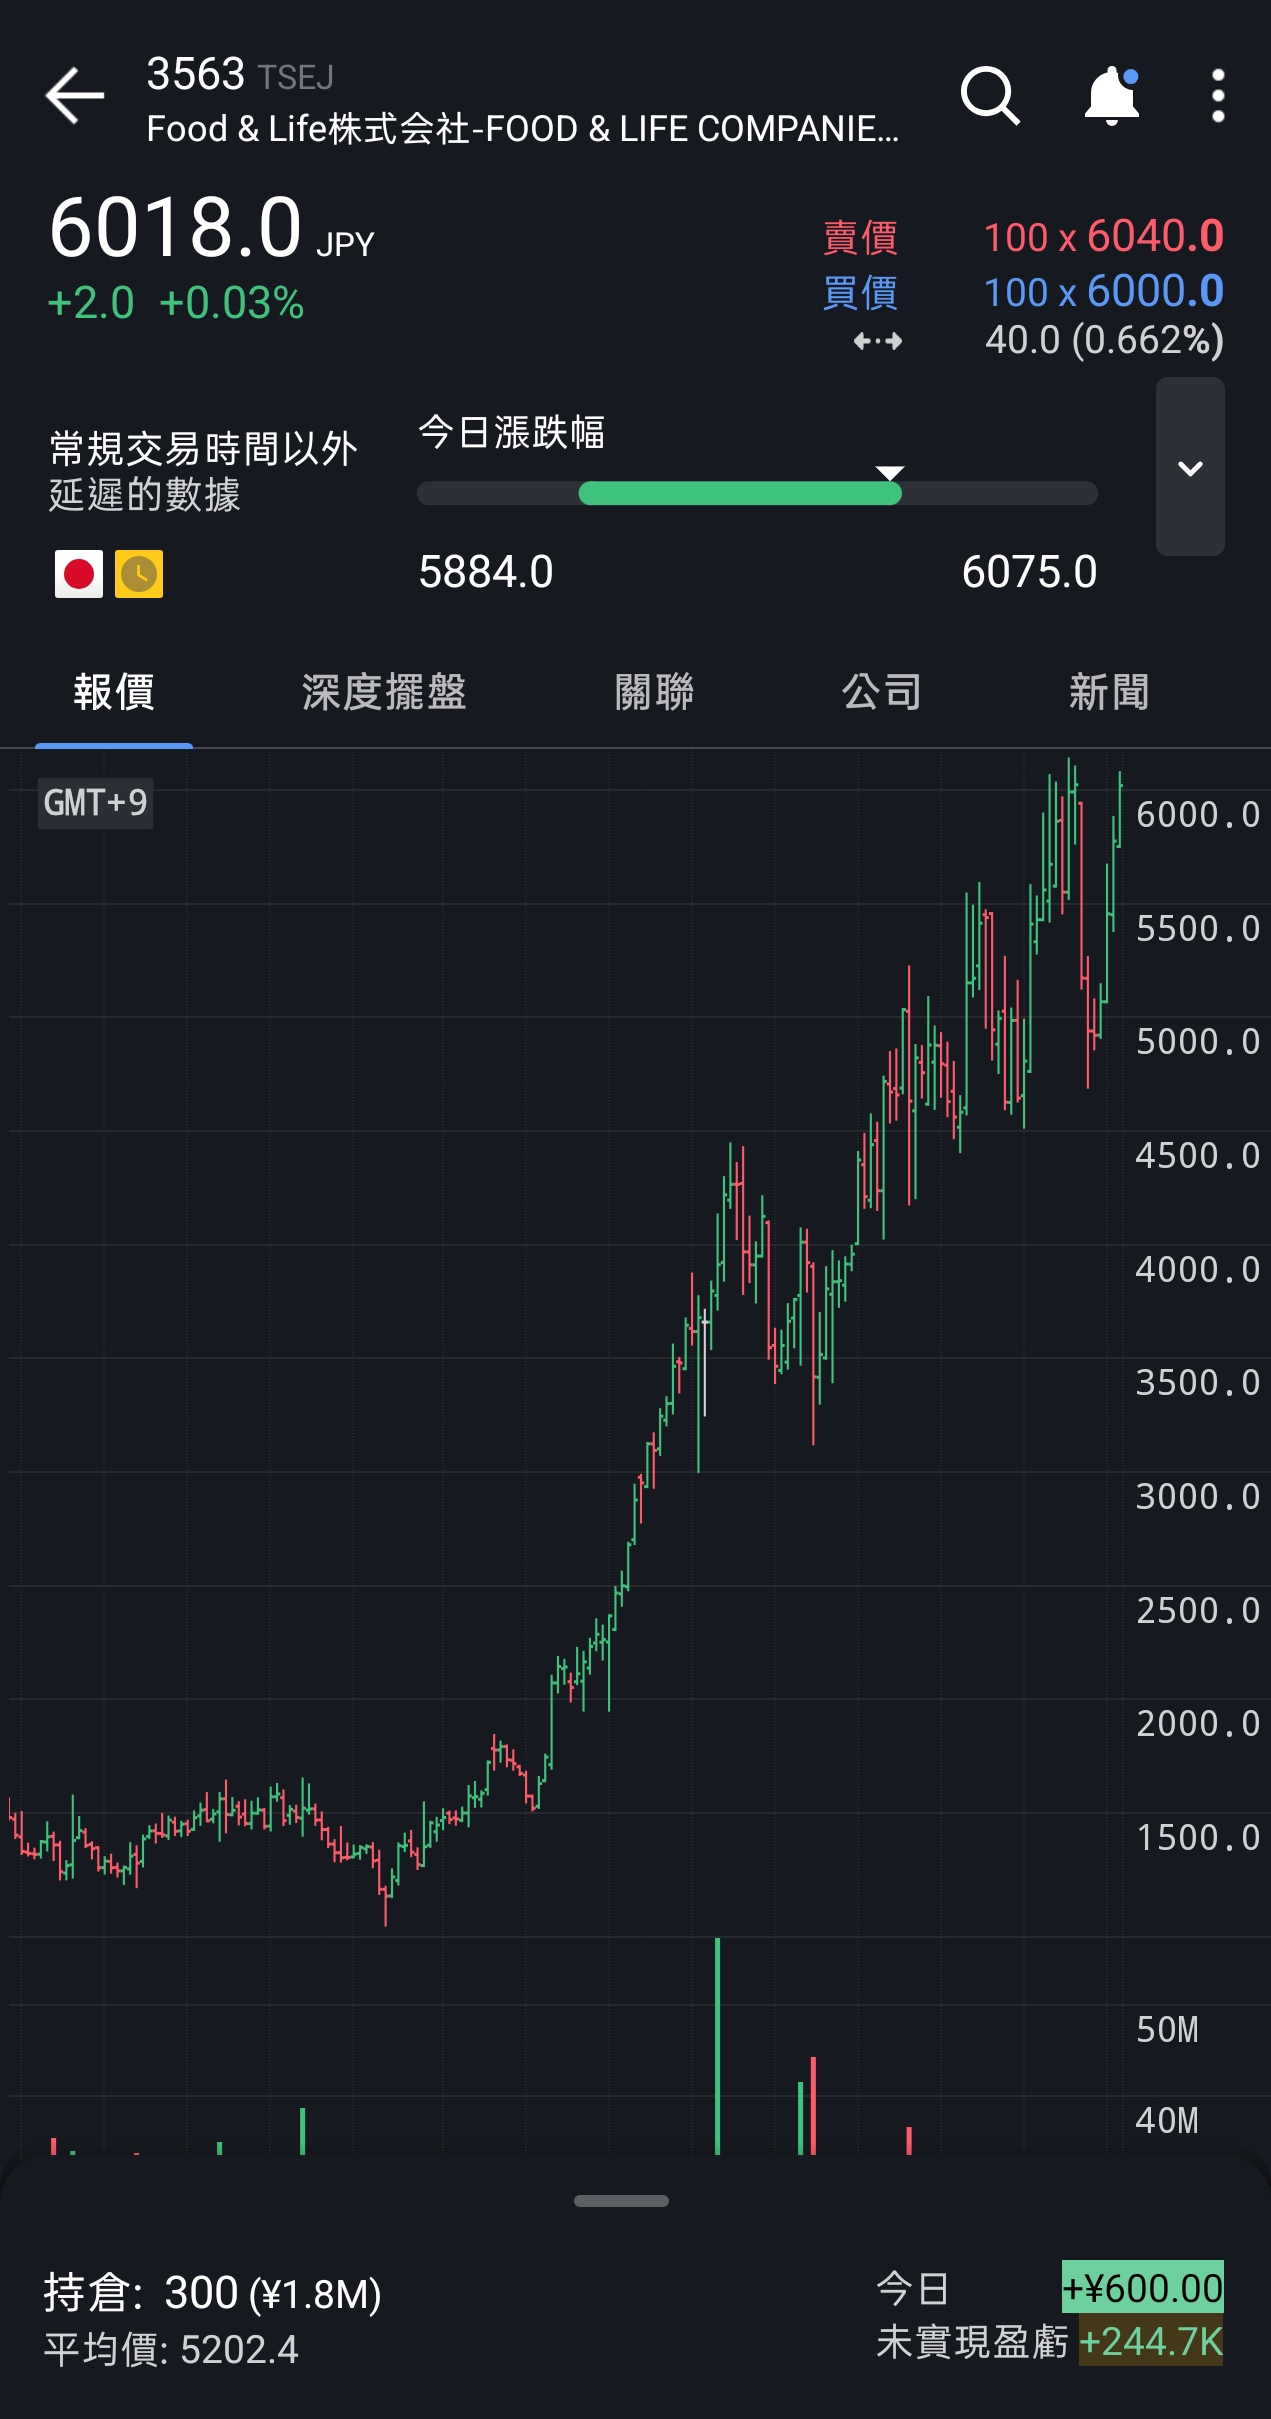Image resolution: width=1271 pixels, height=2419 pixels.
Task: Tap the 未實現盈虧 label
Action: coord(972,2342)
